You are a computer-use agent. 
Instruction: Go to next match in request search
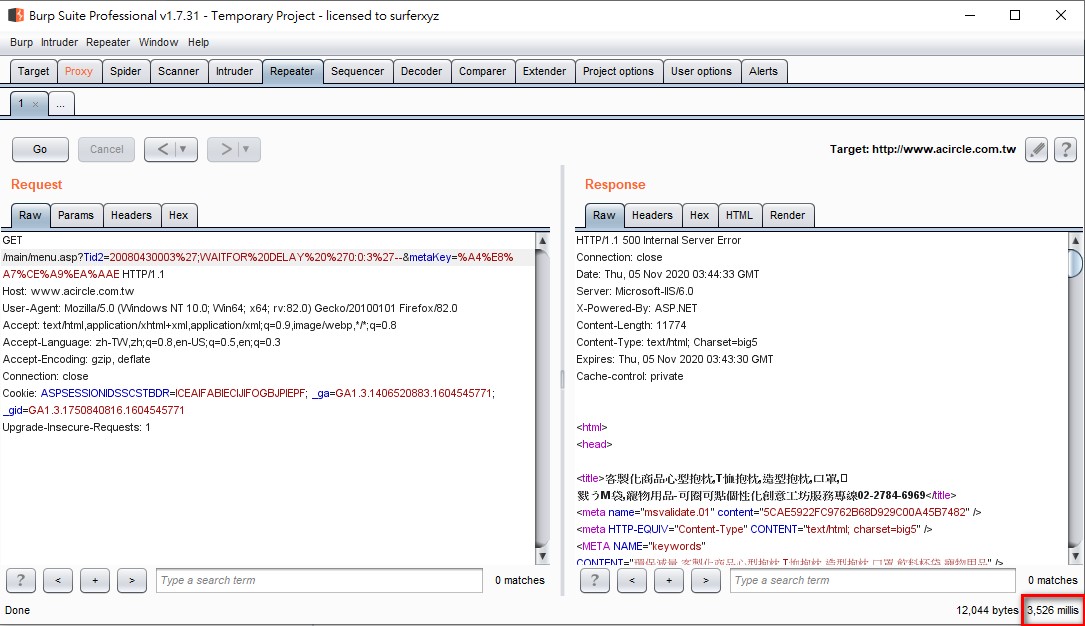tap(131, 580)
